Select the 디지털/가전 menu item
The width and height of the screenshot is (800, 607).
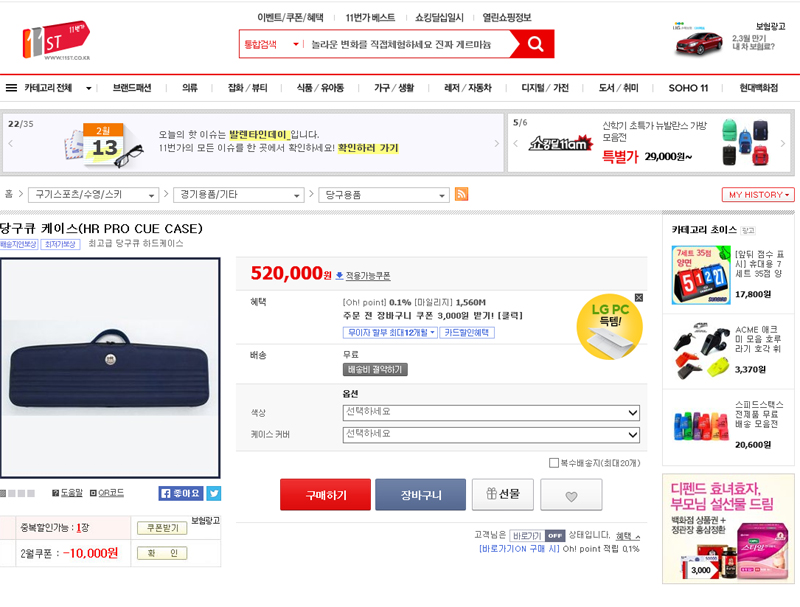coord(545,88)
